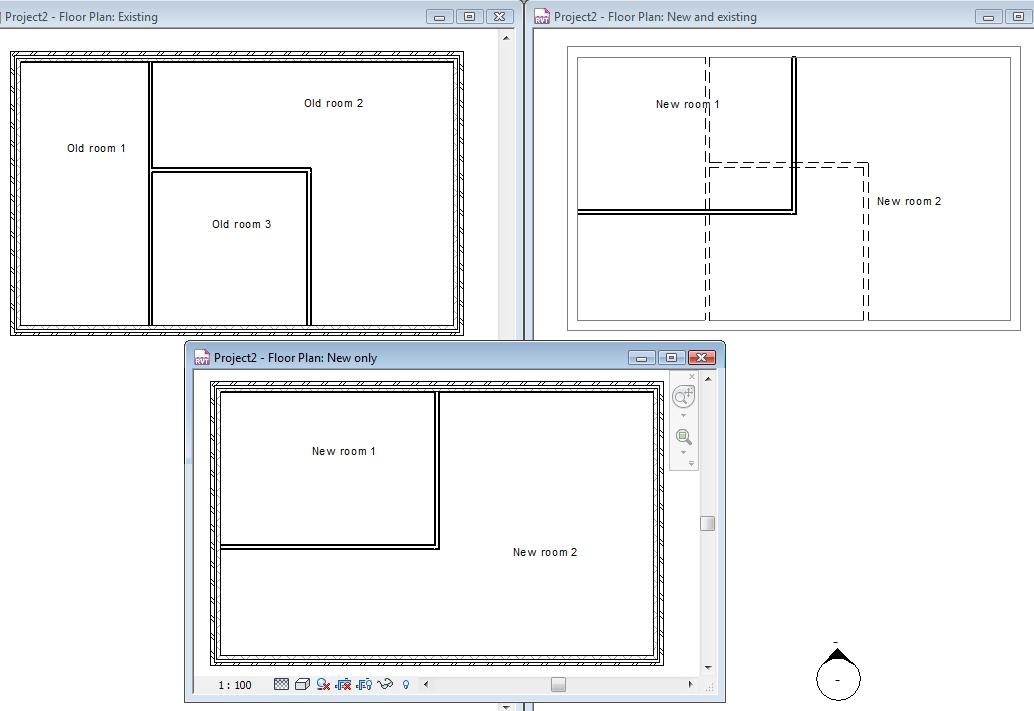This screenshot has height=711, width=1034.
Task: Click the resize grip of the New only window
Action: [x=710, y=687]
